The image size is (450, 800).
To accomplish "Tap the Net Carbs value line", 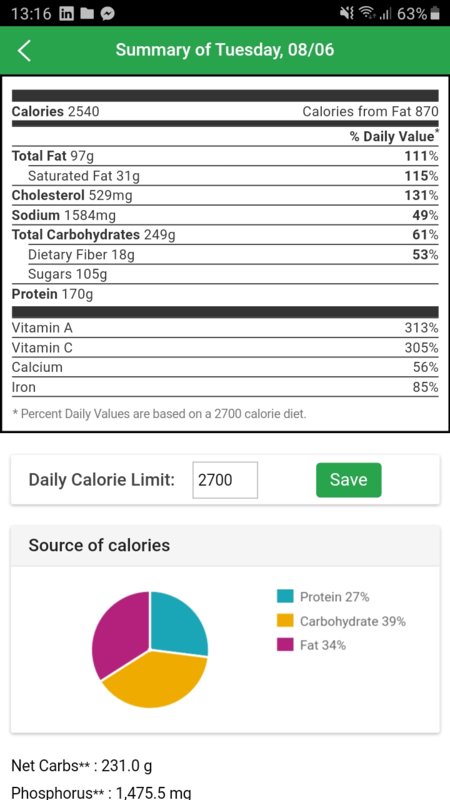I will click(x=82, y=766).
